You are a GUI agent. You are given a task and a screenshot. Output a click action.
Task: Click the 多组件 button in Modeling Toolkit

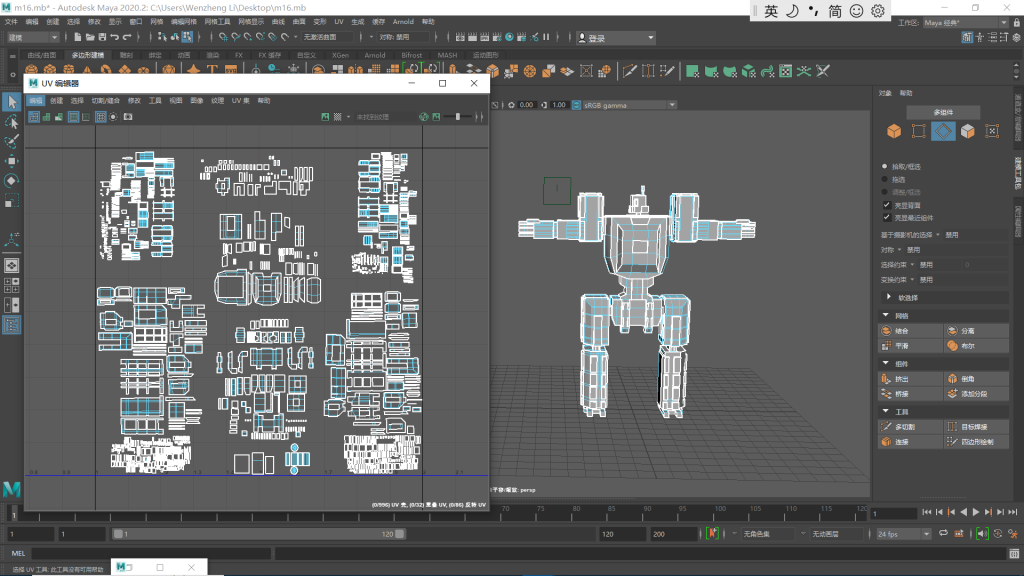(943, 112)
